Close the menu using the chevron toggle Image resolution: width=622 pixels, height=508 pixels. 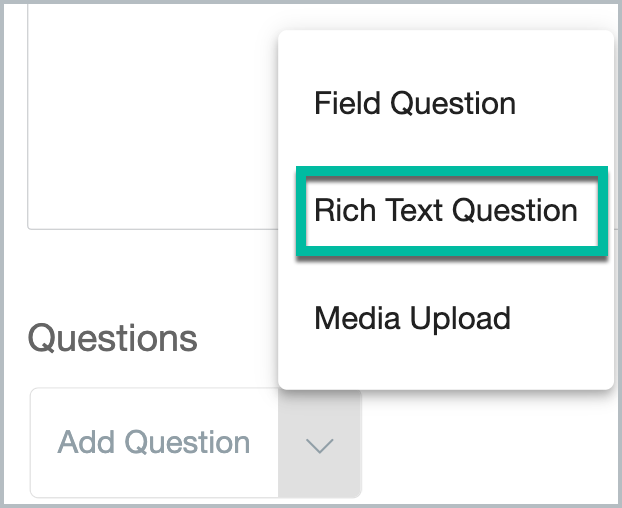pos(319,445)
